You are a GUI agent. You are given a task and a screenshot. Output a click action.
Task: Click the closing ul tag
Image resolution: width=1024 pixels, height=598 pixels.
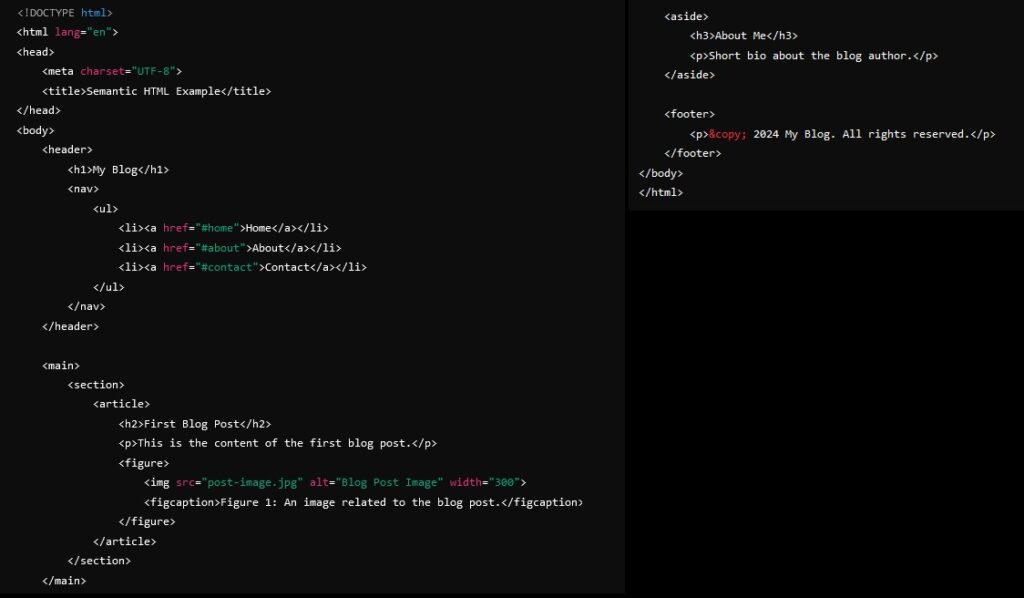click(x=108, y=287)
